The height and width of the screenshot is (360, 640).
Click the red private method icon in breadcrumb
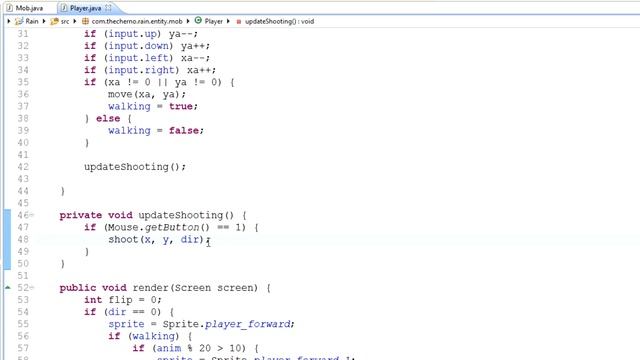coord(239,22)
